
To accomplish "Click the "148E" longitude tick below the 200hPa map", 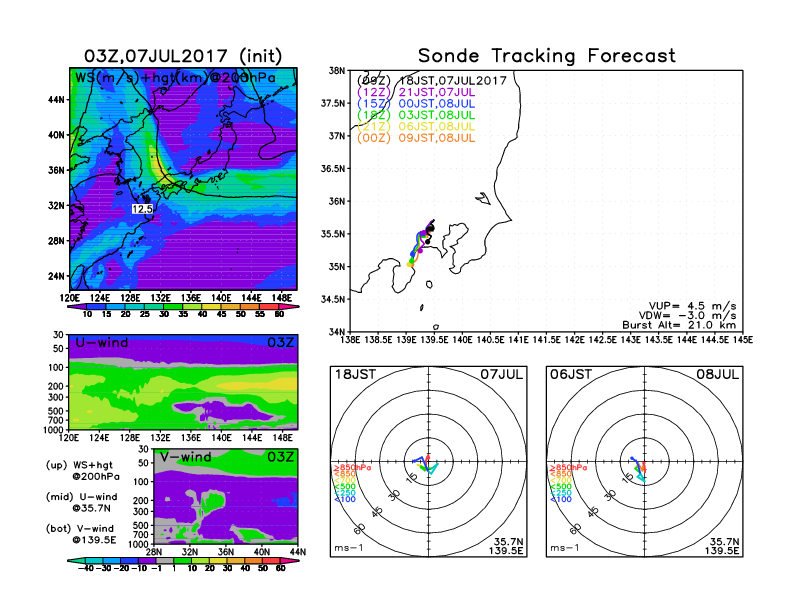I will click(282, 298).
